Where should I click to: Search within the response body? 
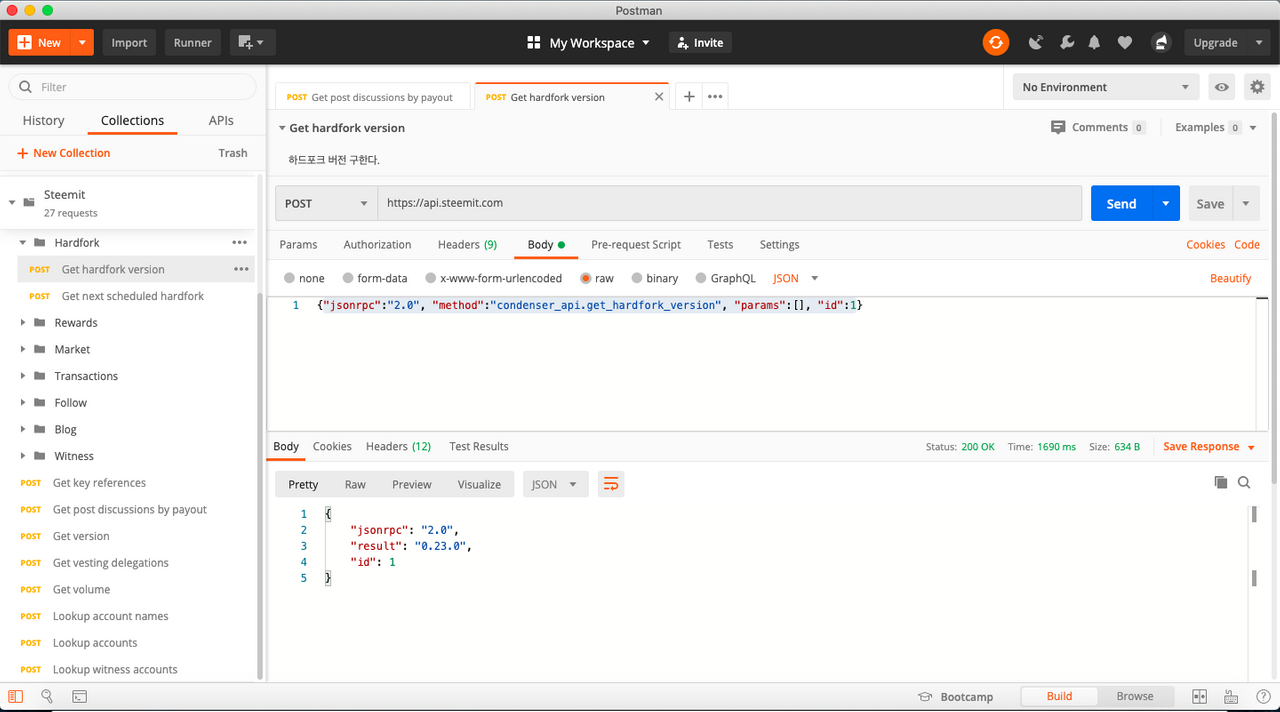1244,482
